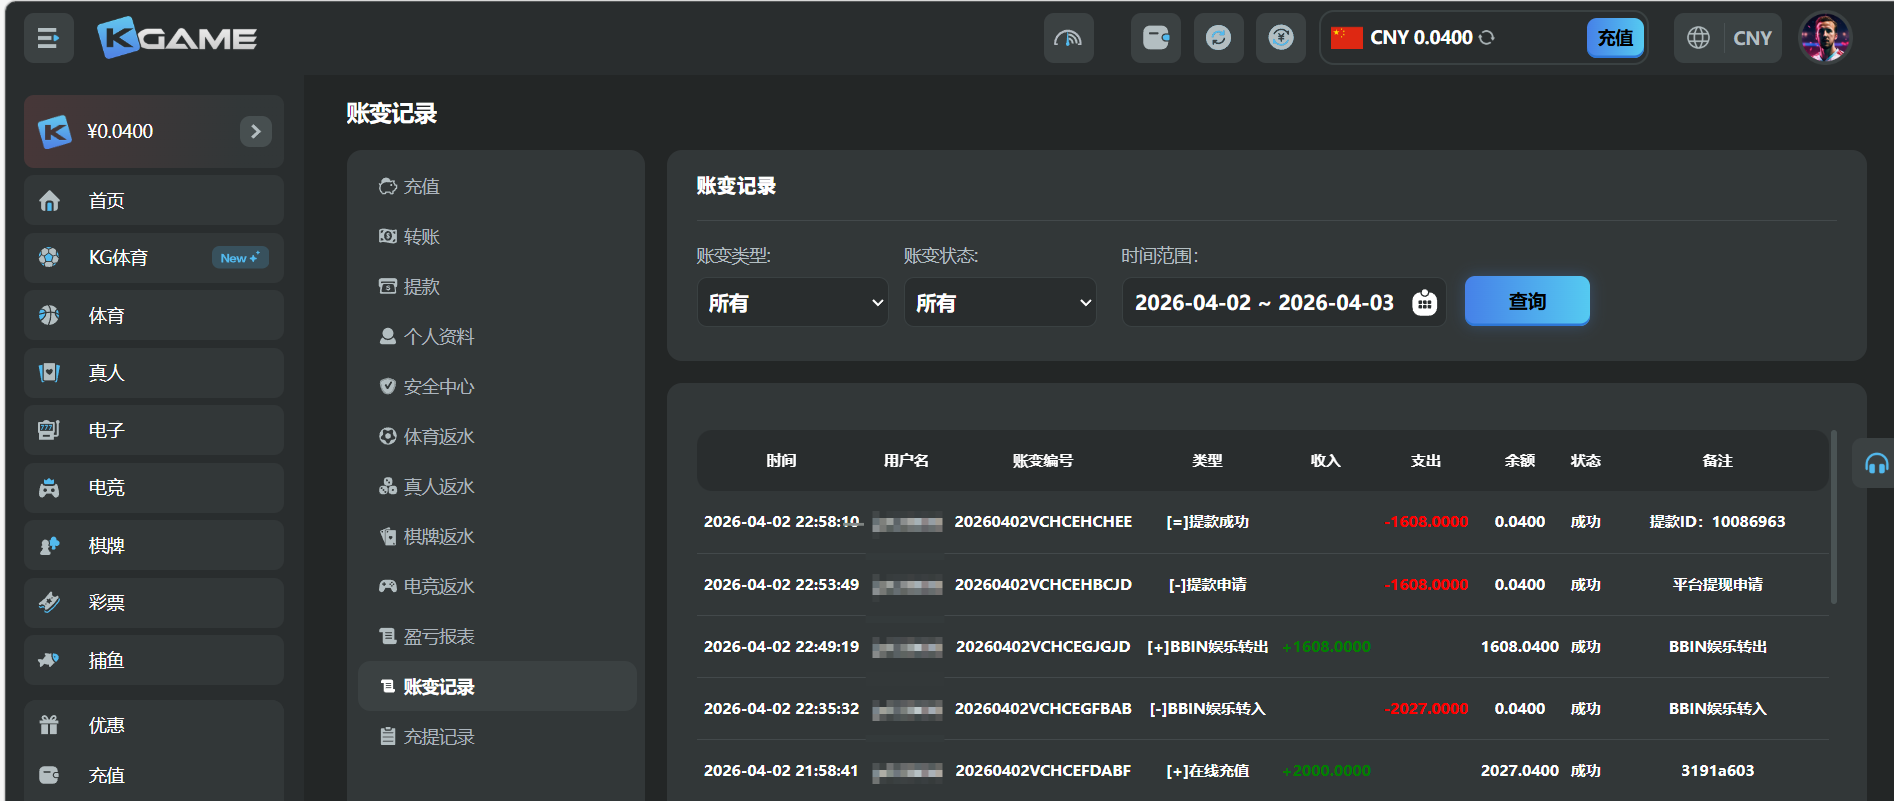Screen dimensions: 1894x801
Task: Open the 账变类型 dropdown
Action: [792, 302]
